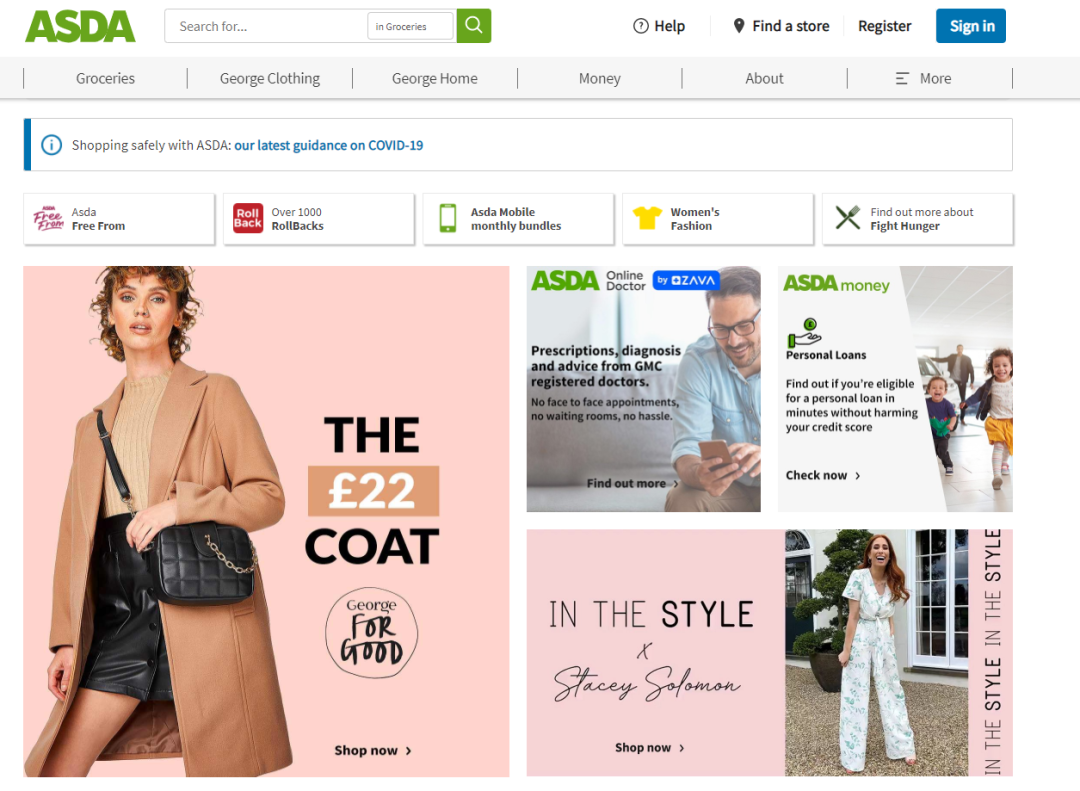The image size is (1080, 791).
Task: Click the crossed cutlery Fight Hunger icon
Action: point(847,218)
